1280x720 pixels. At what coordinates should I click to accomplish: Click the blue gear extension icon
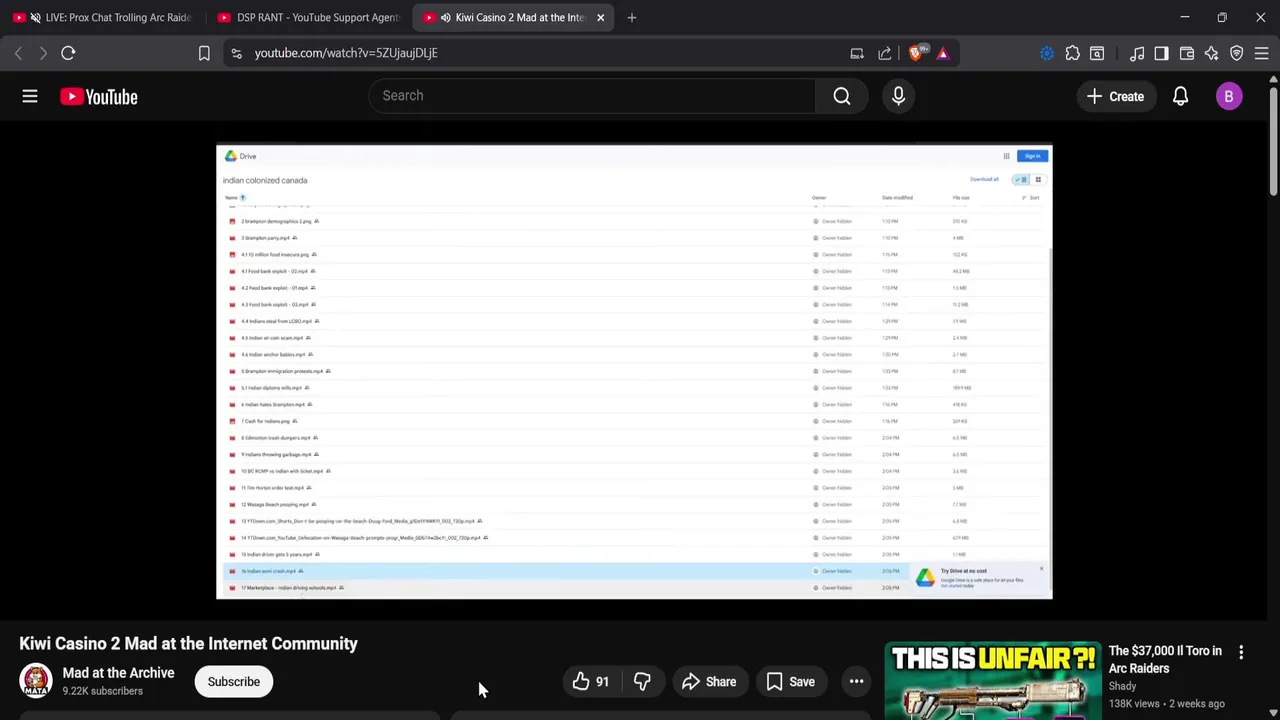1047,53
